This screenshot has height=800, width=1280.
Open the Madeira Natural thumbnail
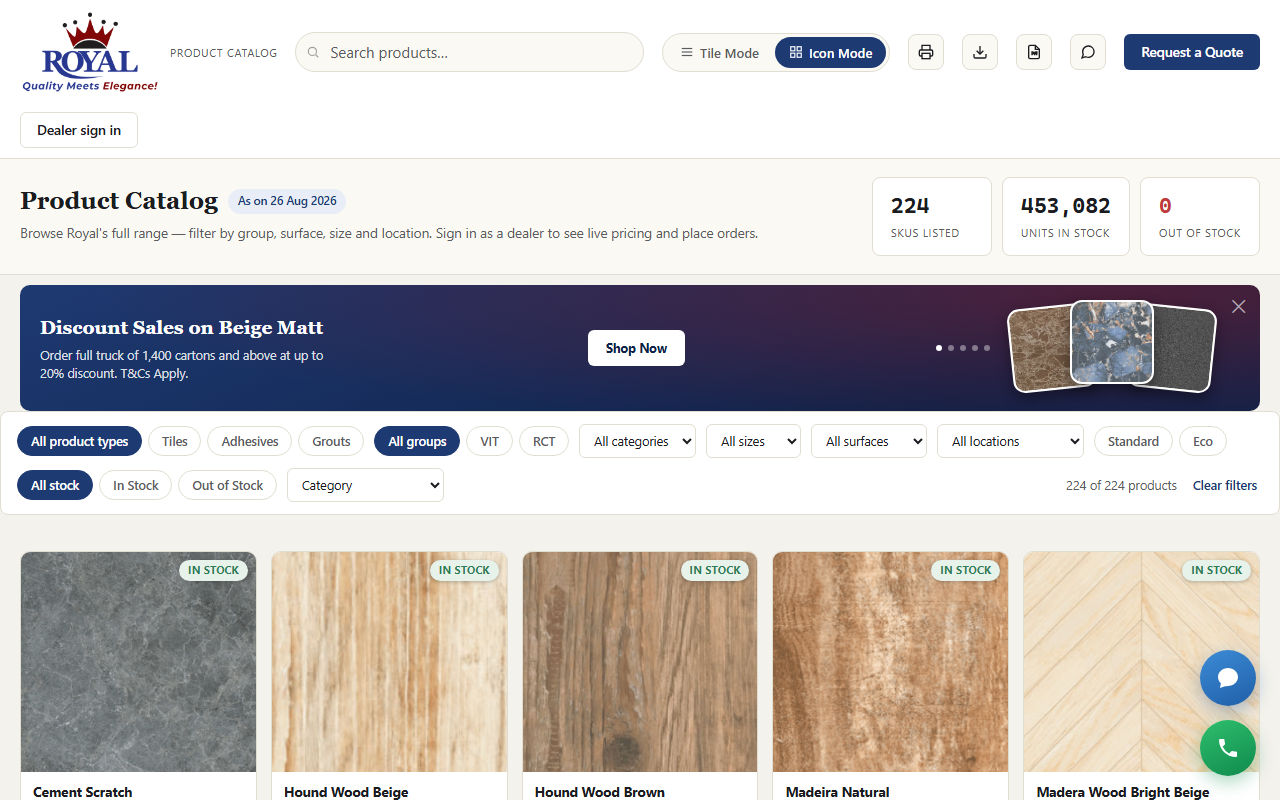coord(890,662)
